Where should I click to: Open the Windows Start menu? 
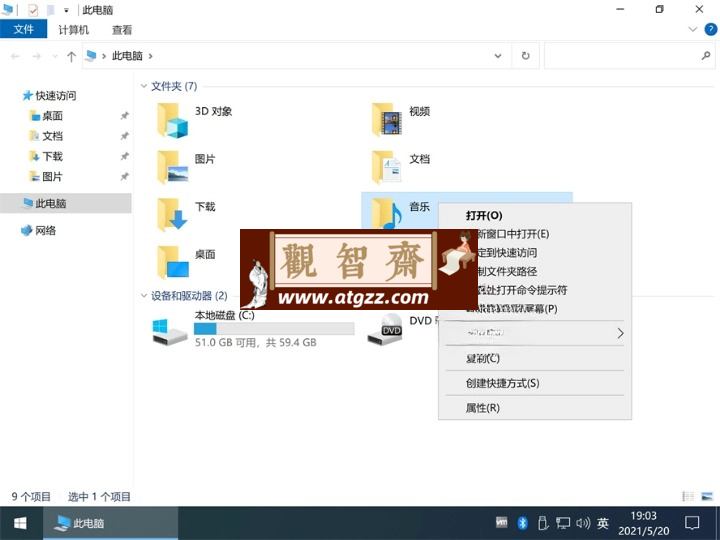20,523
